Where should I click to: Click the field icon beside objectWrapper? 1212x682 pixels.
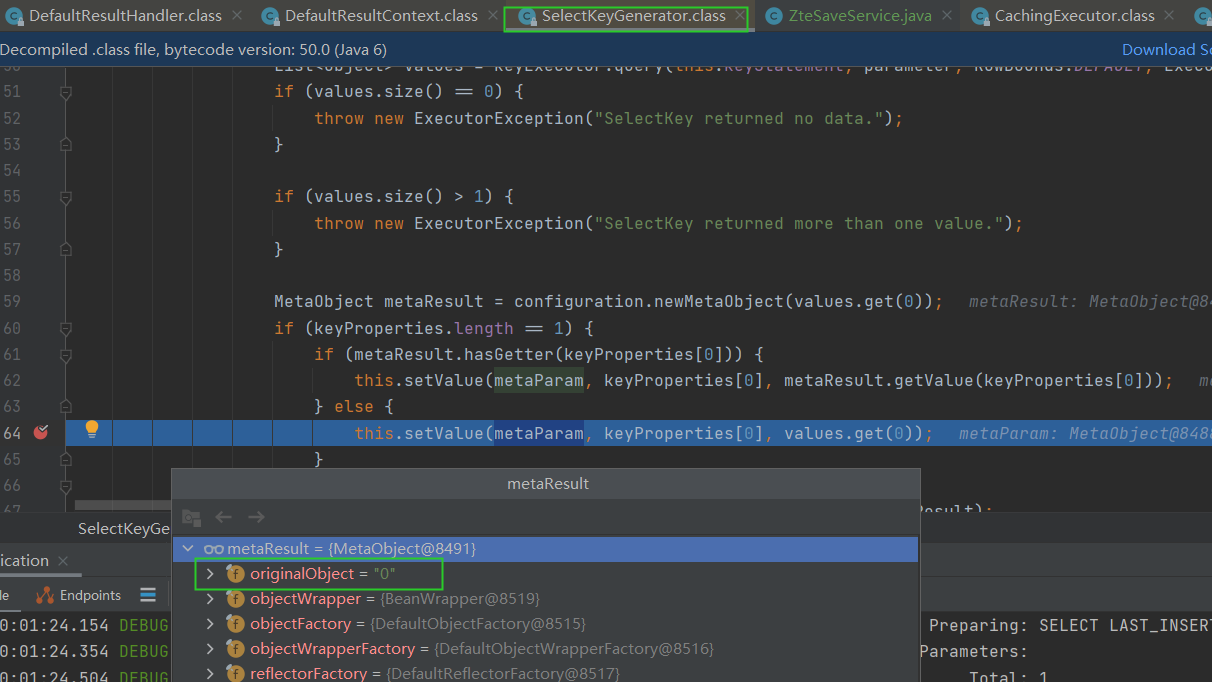[x=235, y=599]
